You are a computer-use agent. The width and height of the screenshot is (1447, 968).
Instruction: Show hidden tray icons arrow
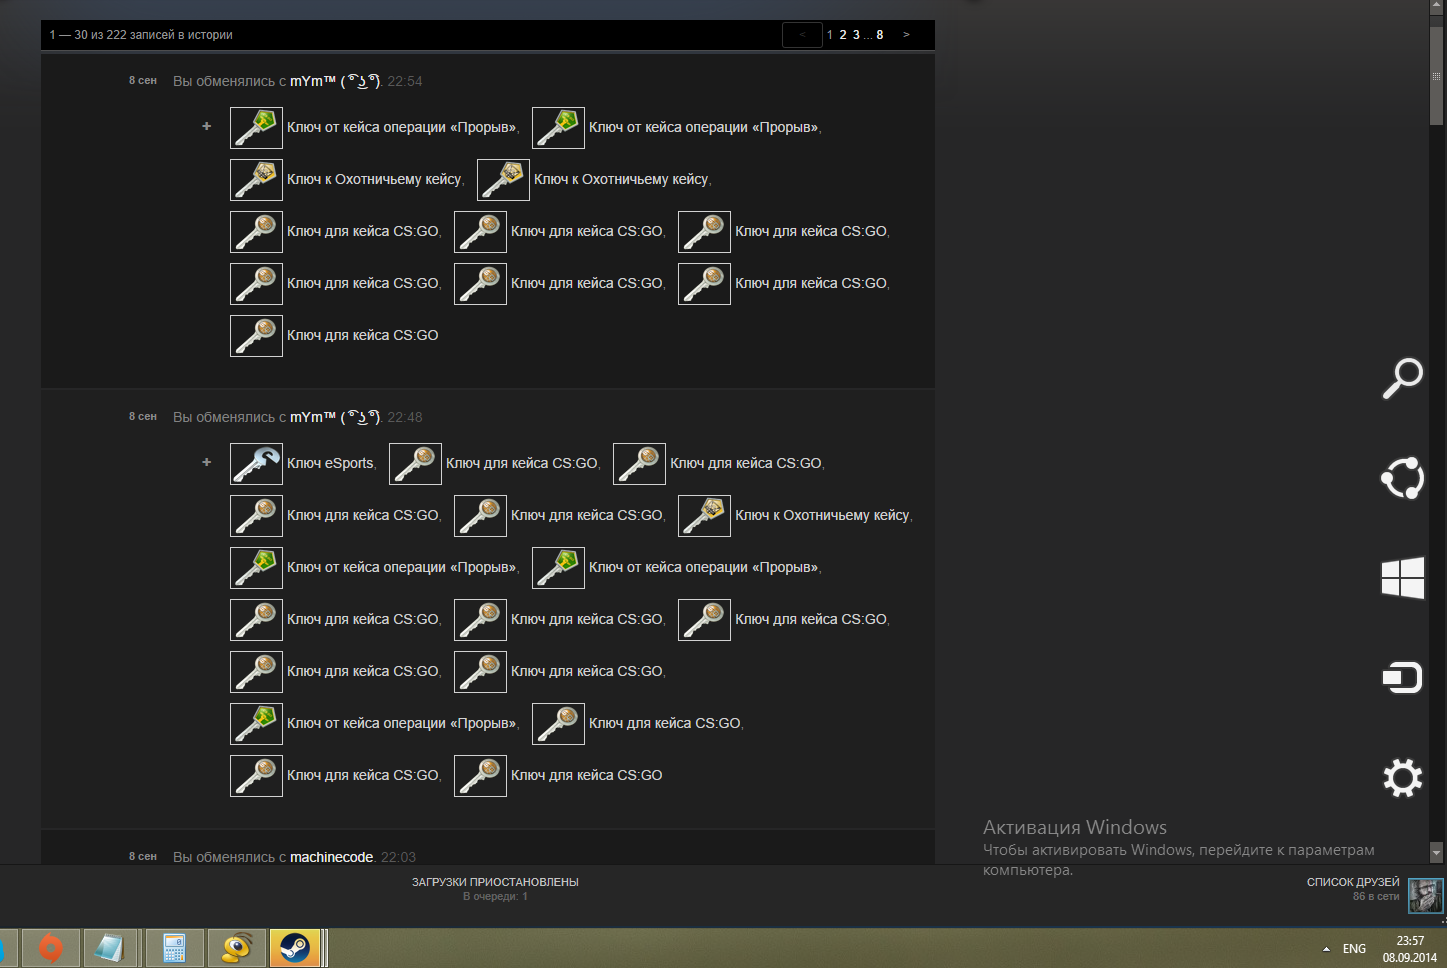[x=1326, y=949]
